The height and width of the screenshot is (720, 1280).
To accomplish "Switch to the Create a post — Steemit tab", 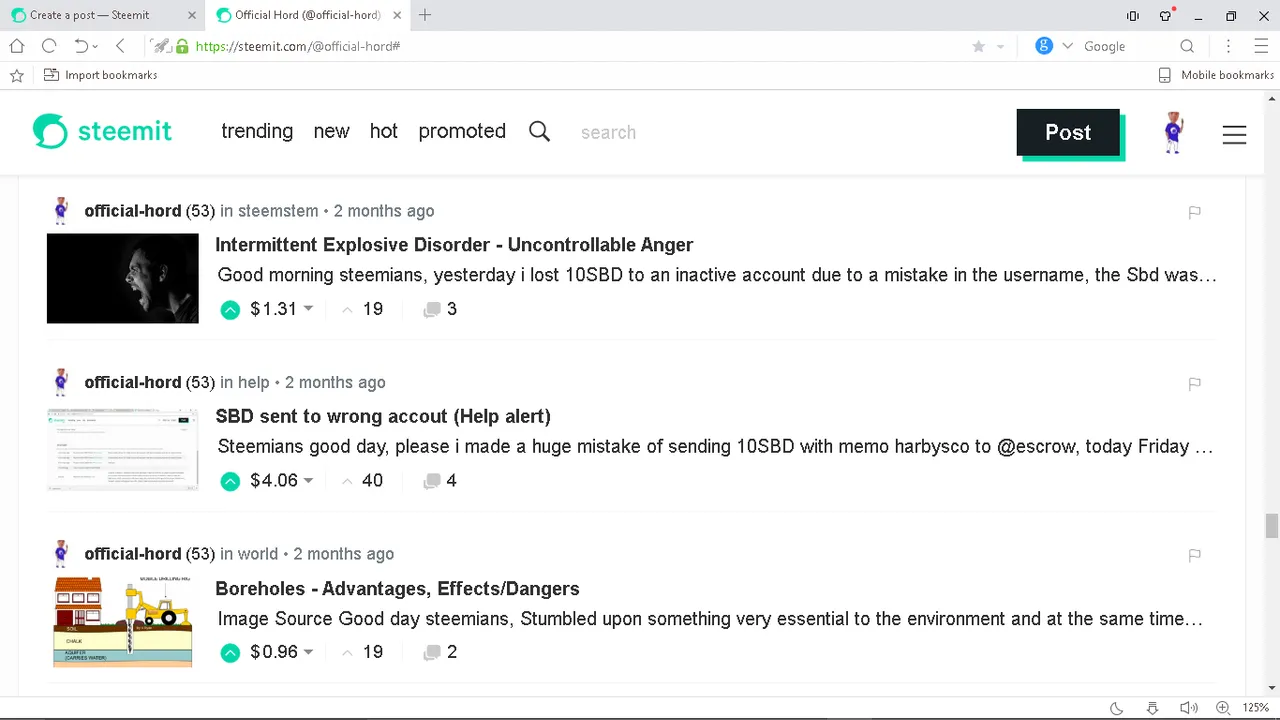I will (103, 15).
